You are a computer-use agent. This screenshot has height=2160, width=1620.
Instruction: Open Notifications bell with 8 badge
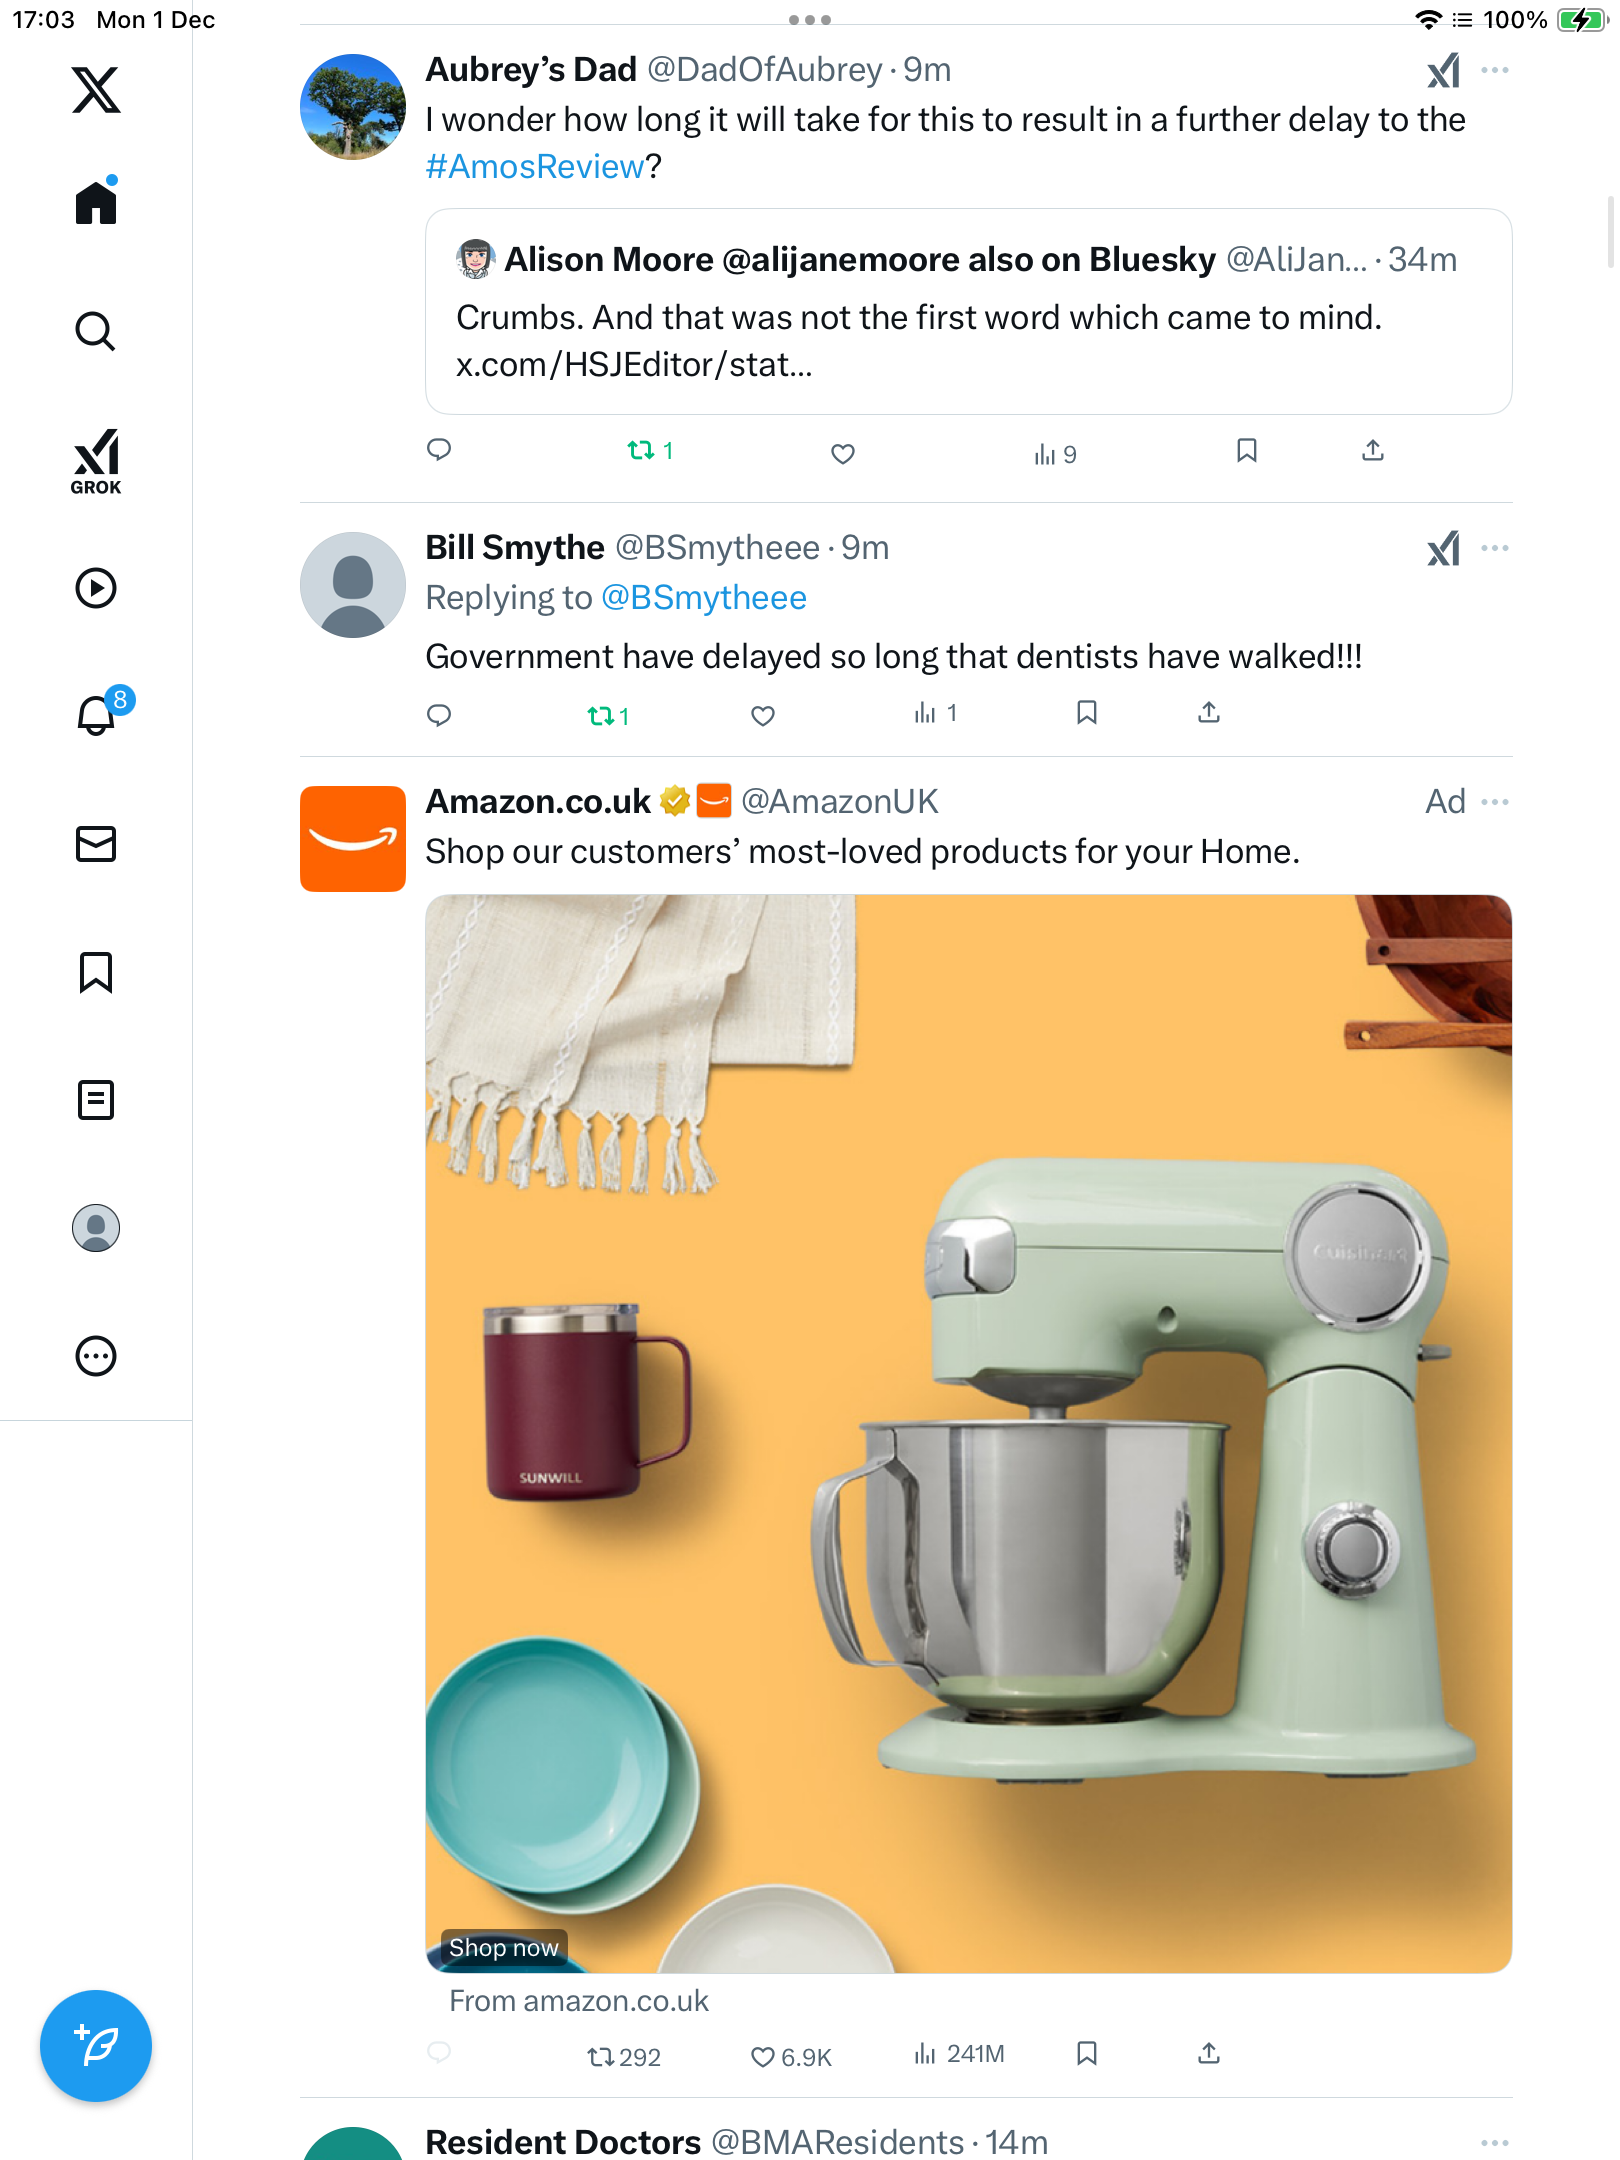(98, 714)
